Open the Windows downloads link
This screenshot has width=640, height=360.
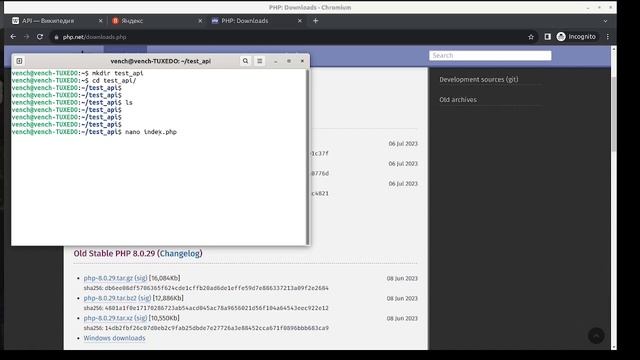click(114, 338)
